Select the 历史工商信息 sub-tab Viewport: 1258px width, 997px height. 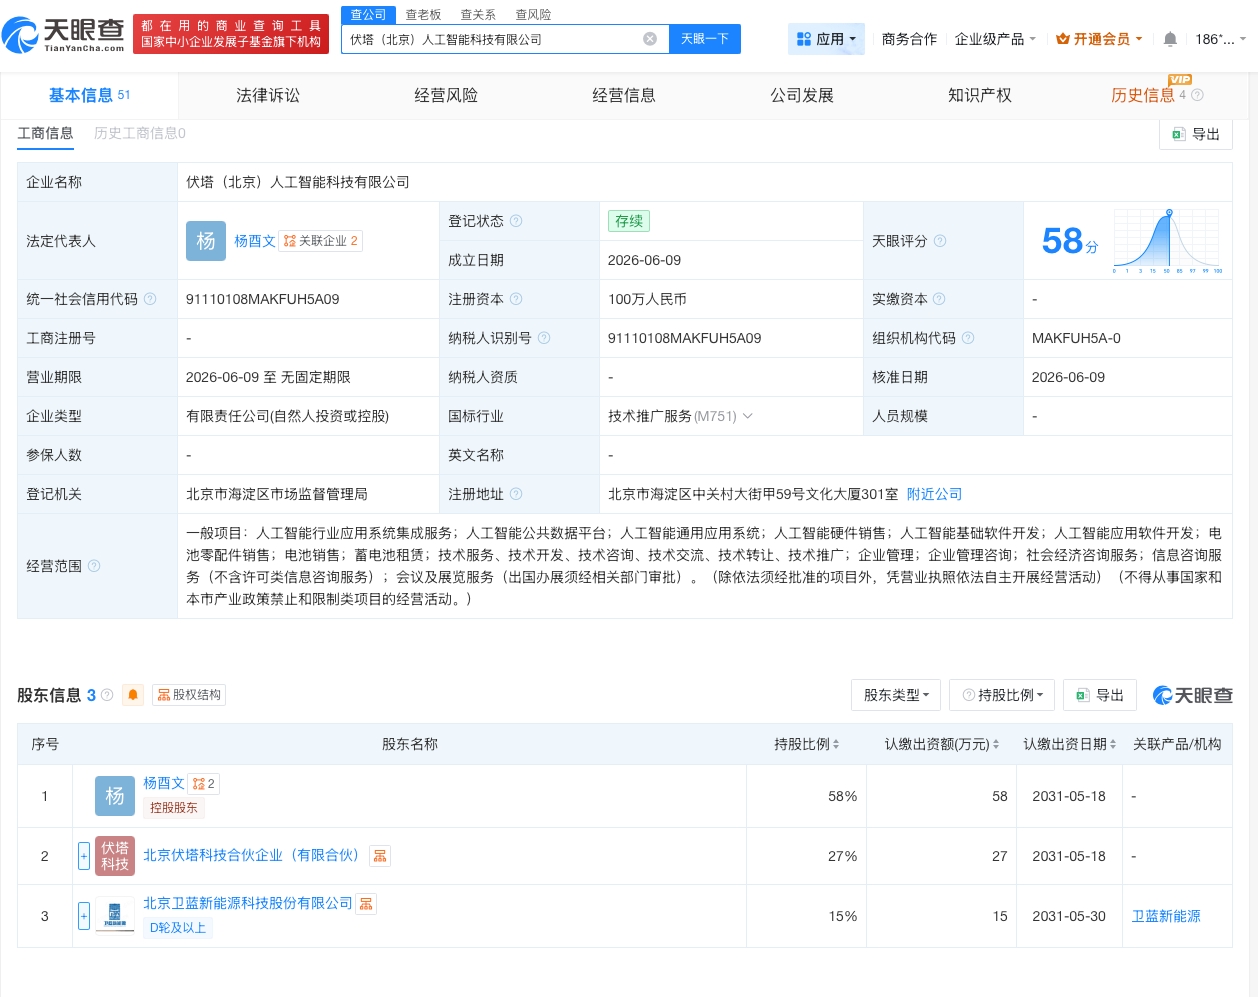point(140,133)
